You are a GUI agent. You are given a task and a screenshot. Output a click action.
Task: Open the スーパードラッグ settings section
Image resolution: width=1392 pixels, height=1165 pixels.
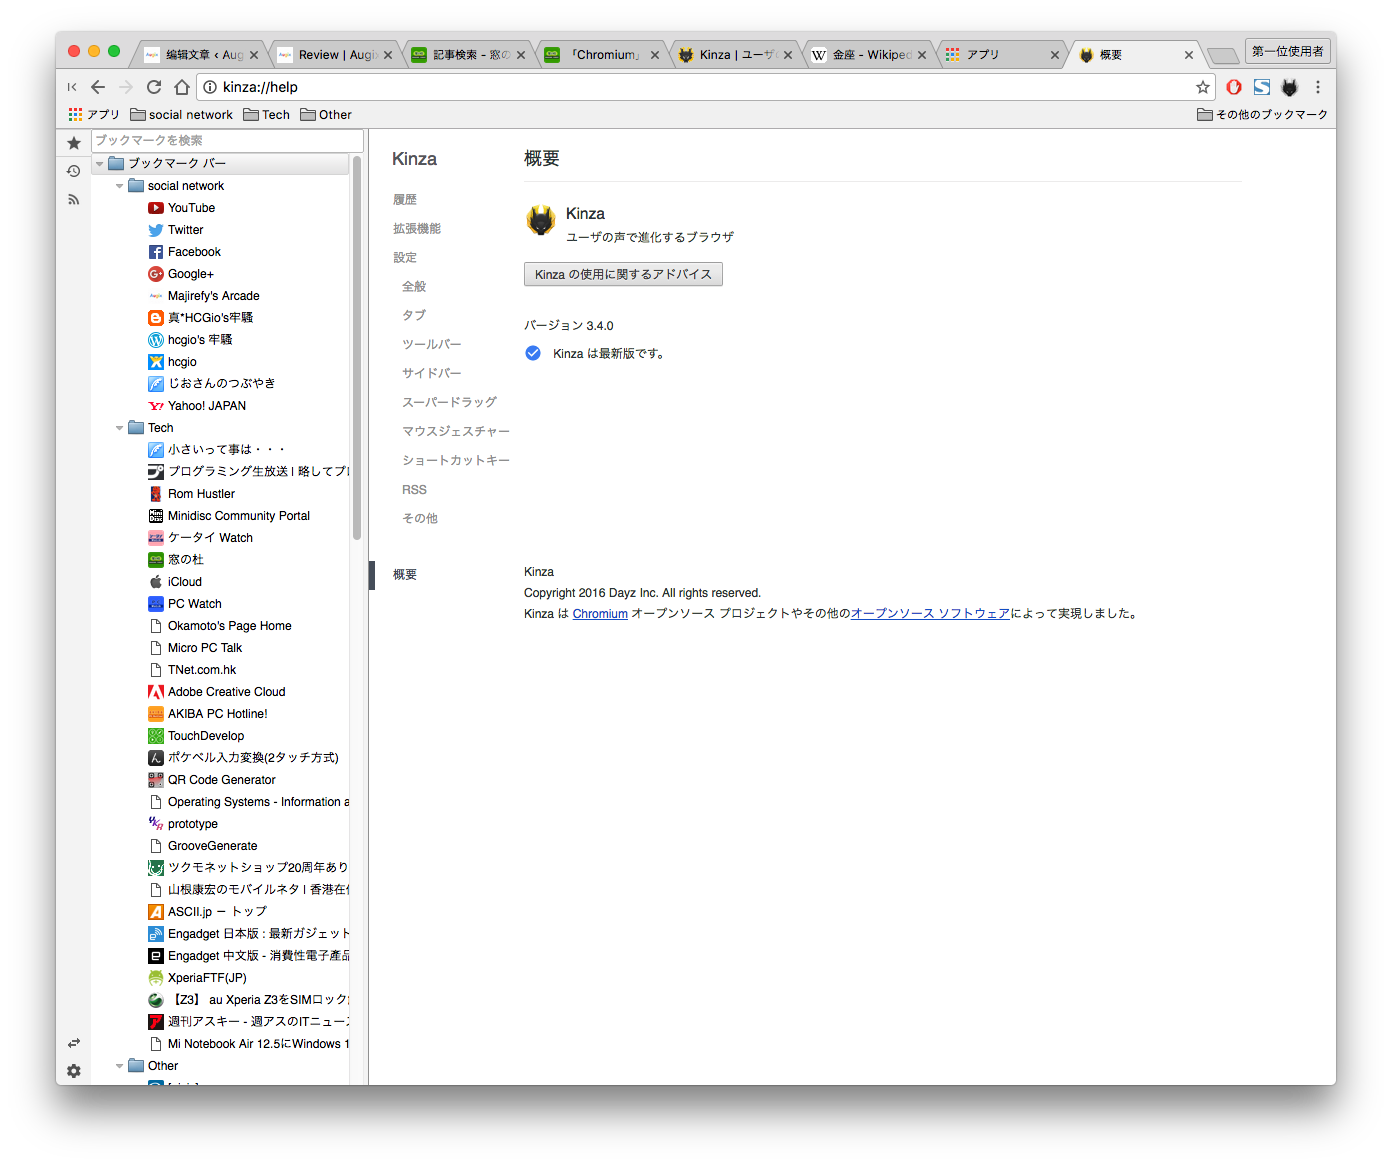[449, 402]
